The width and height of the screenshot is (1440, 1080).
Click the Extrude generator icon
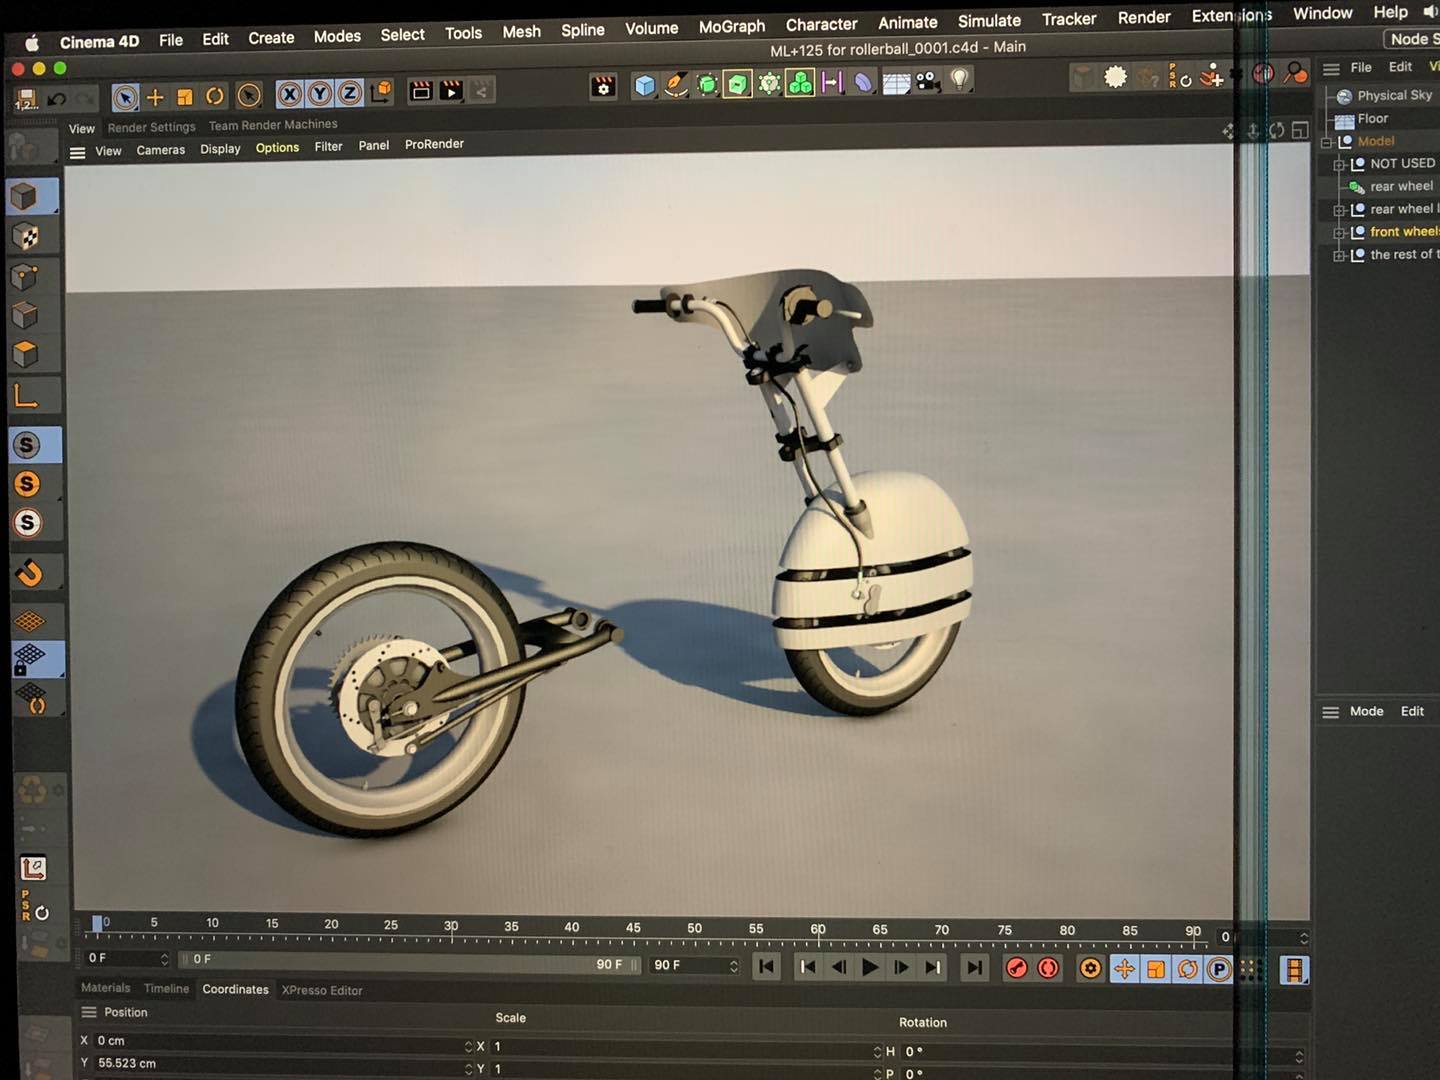click(738, 84)
